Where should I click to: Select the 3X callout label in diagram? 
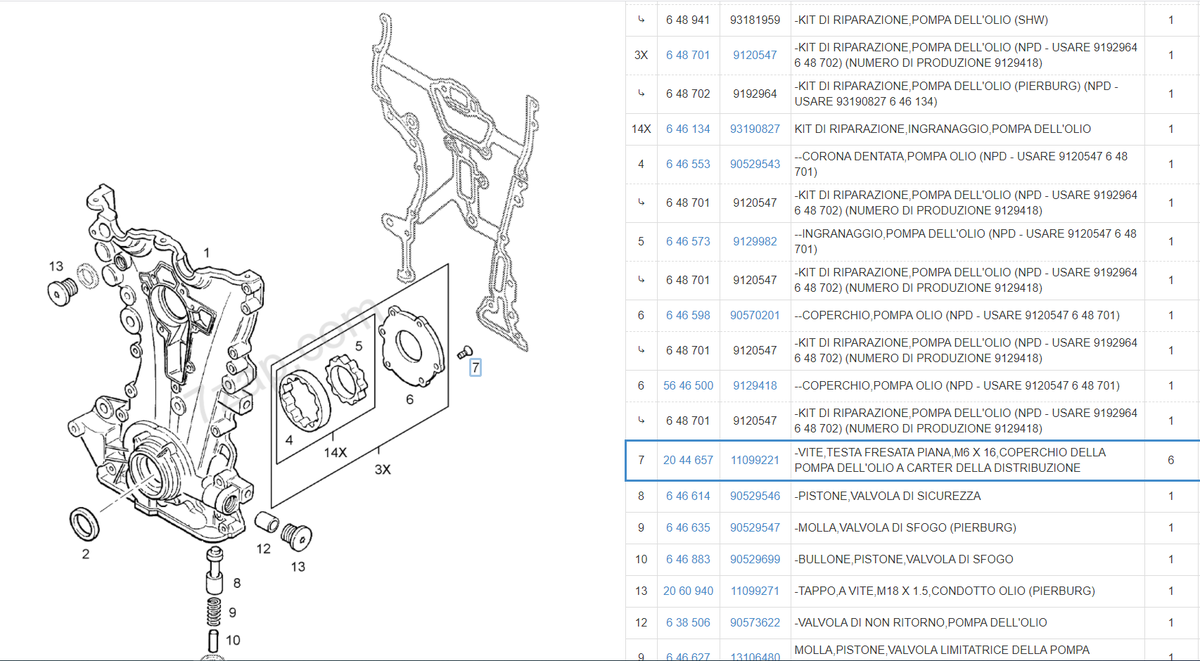coord(382,468)
